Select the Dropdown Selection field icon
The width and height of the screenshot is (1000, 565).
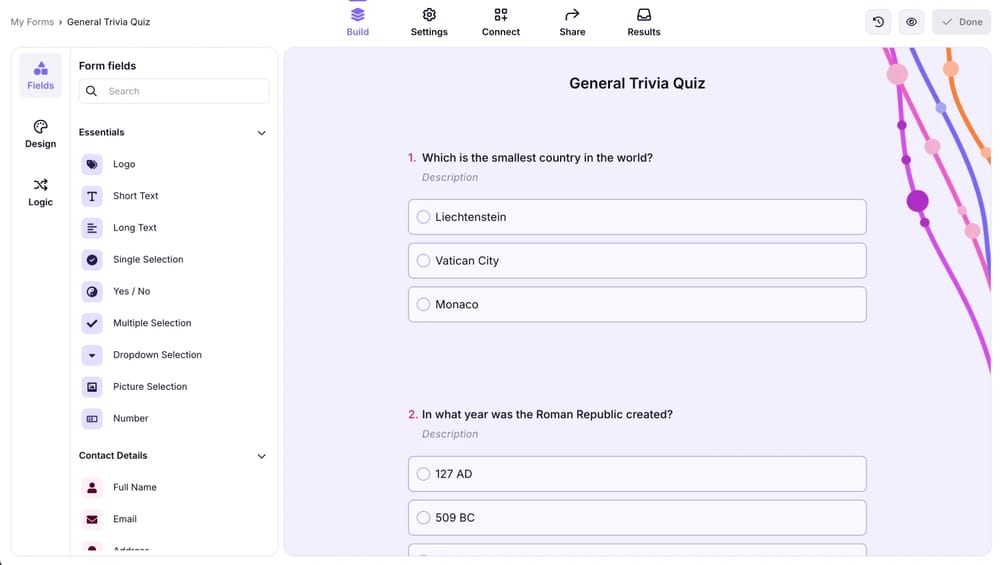click(92, 355)
